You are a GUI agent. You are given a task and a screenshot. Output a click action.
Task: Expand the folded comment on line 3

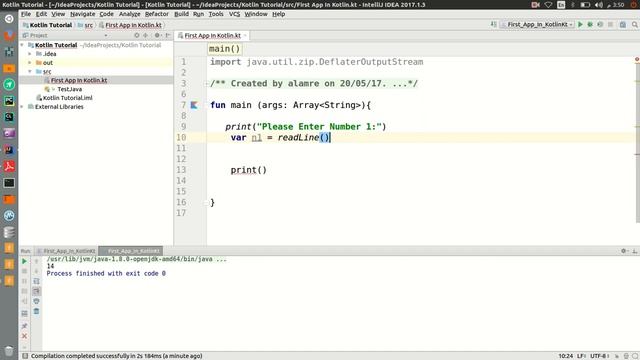(x=206, y=84)
